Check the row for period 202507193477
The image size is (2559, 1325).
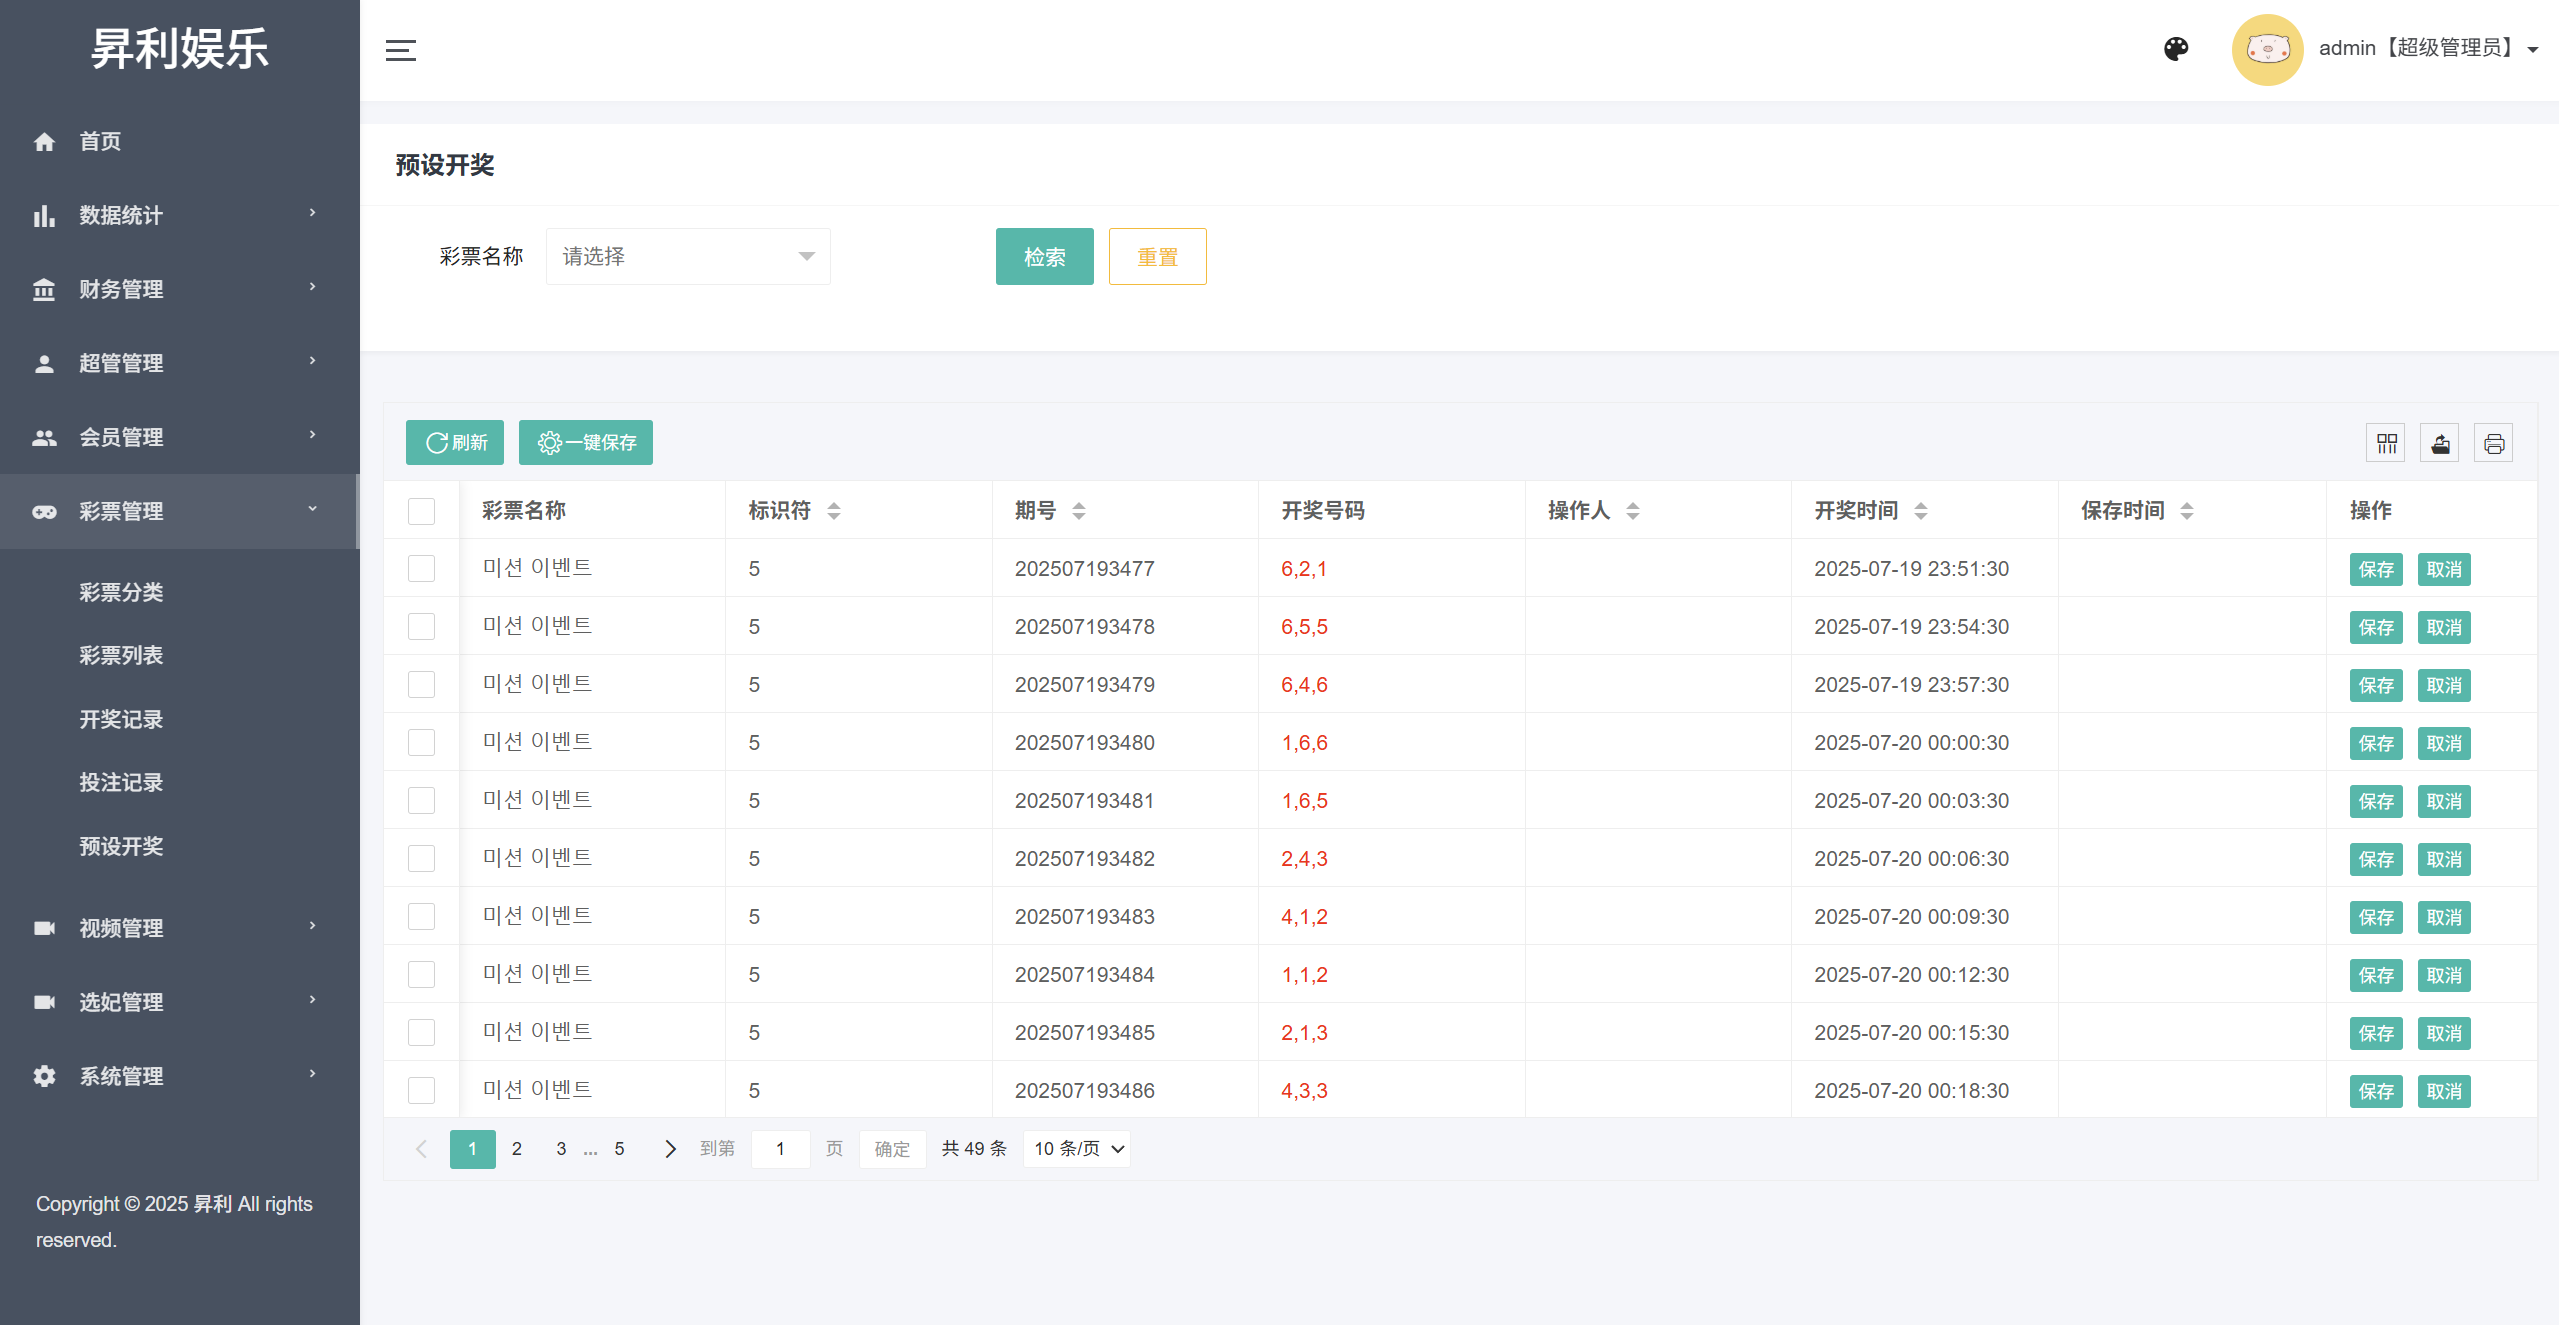[421, 569]
